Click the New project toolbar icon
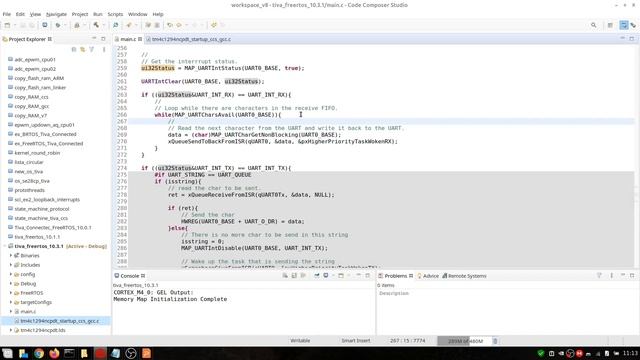The image size is (640, 360). pyautogui.click(x=7, y=25)
